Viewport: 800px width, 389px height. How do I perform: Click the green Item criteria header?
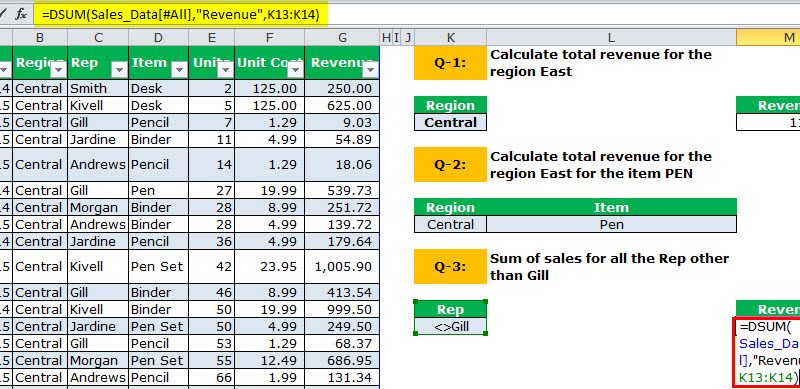[x=611, y=207]
